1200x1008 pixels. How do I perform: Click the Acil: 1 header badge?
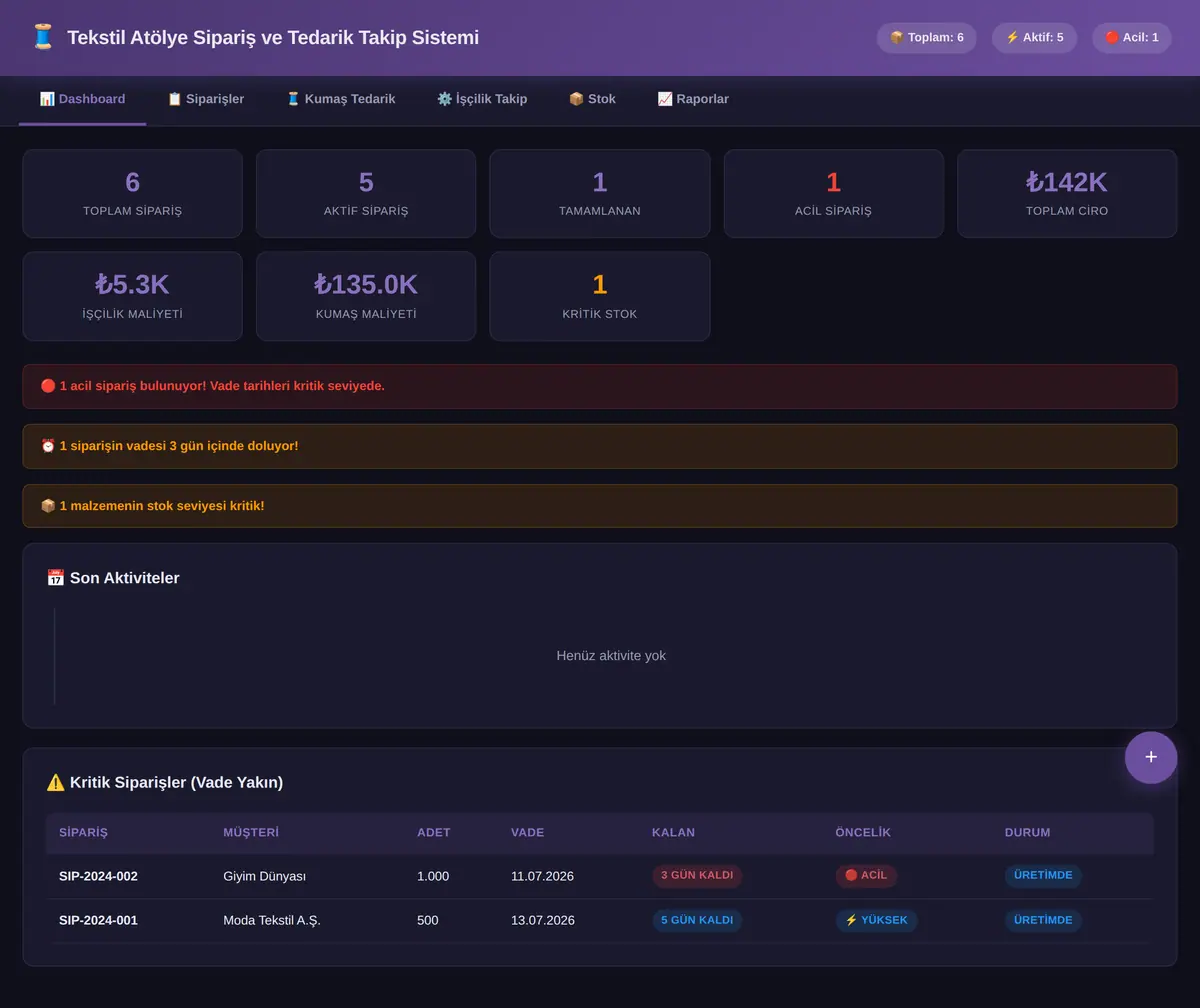[x=1131, y=38]
